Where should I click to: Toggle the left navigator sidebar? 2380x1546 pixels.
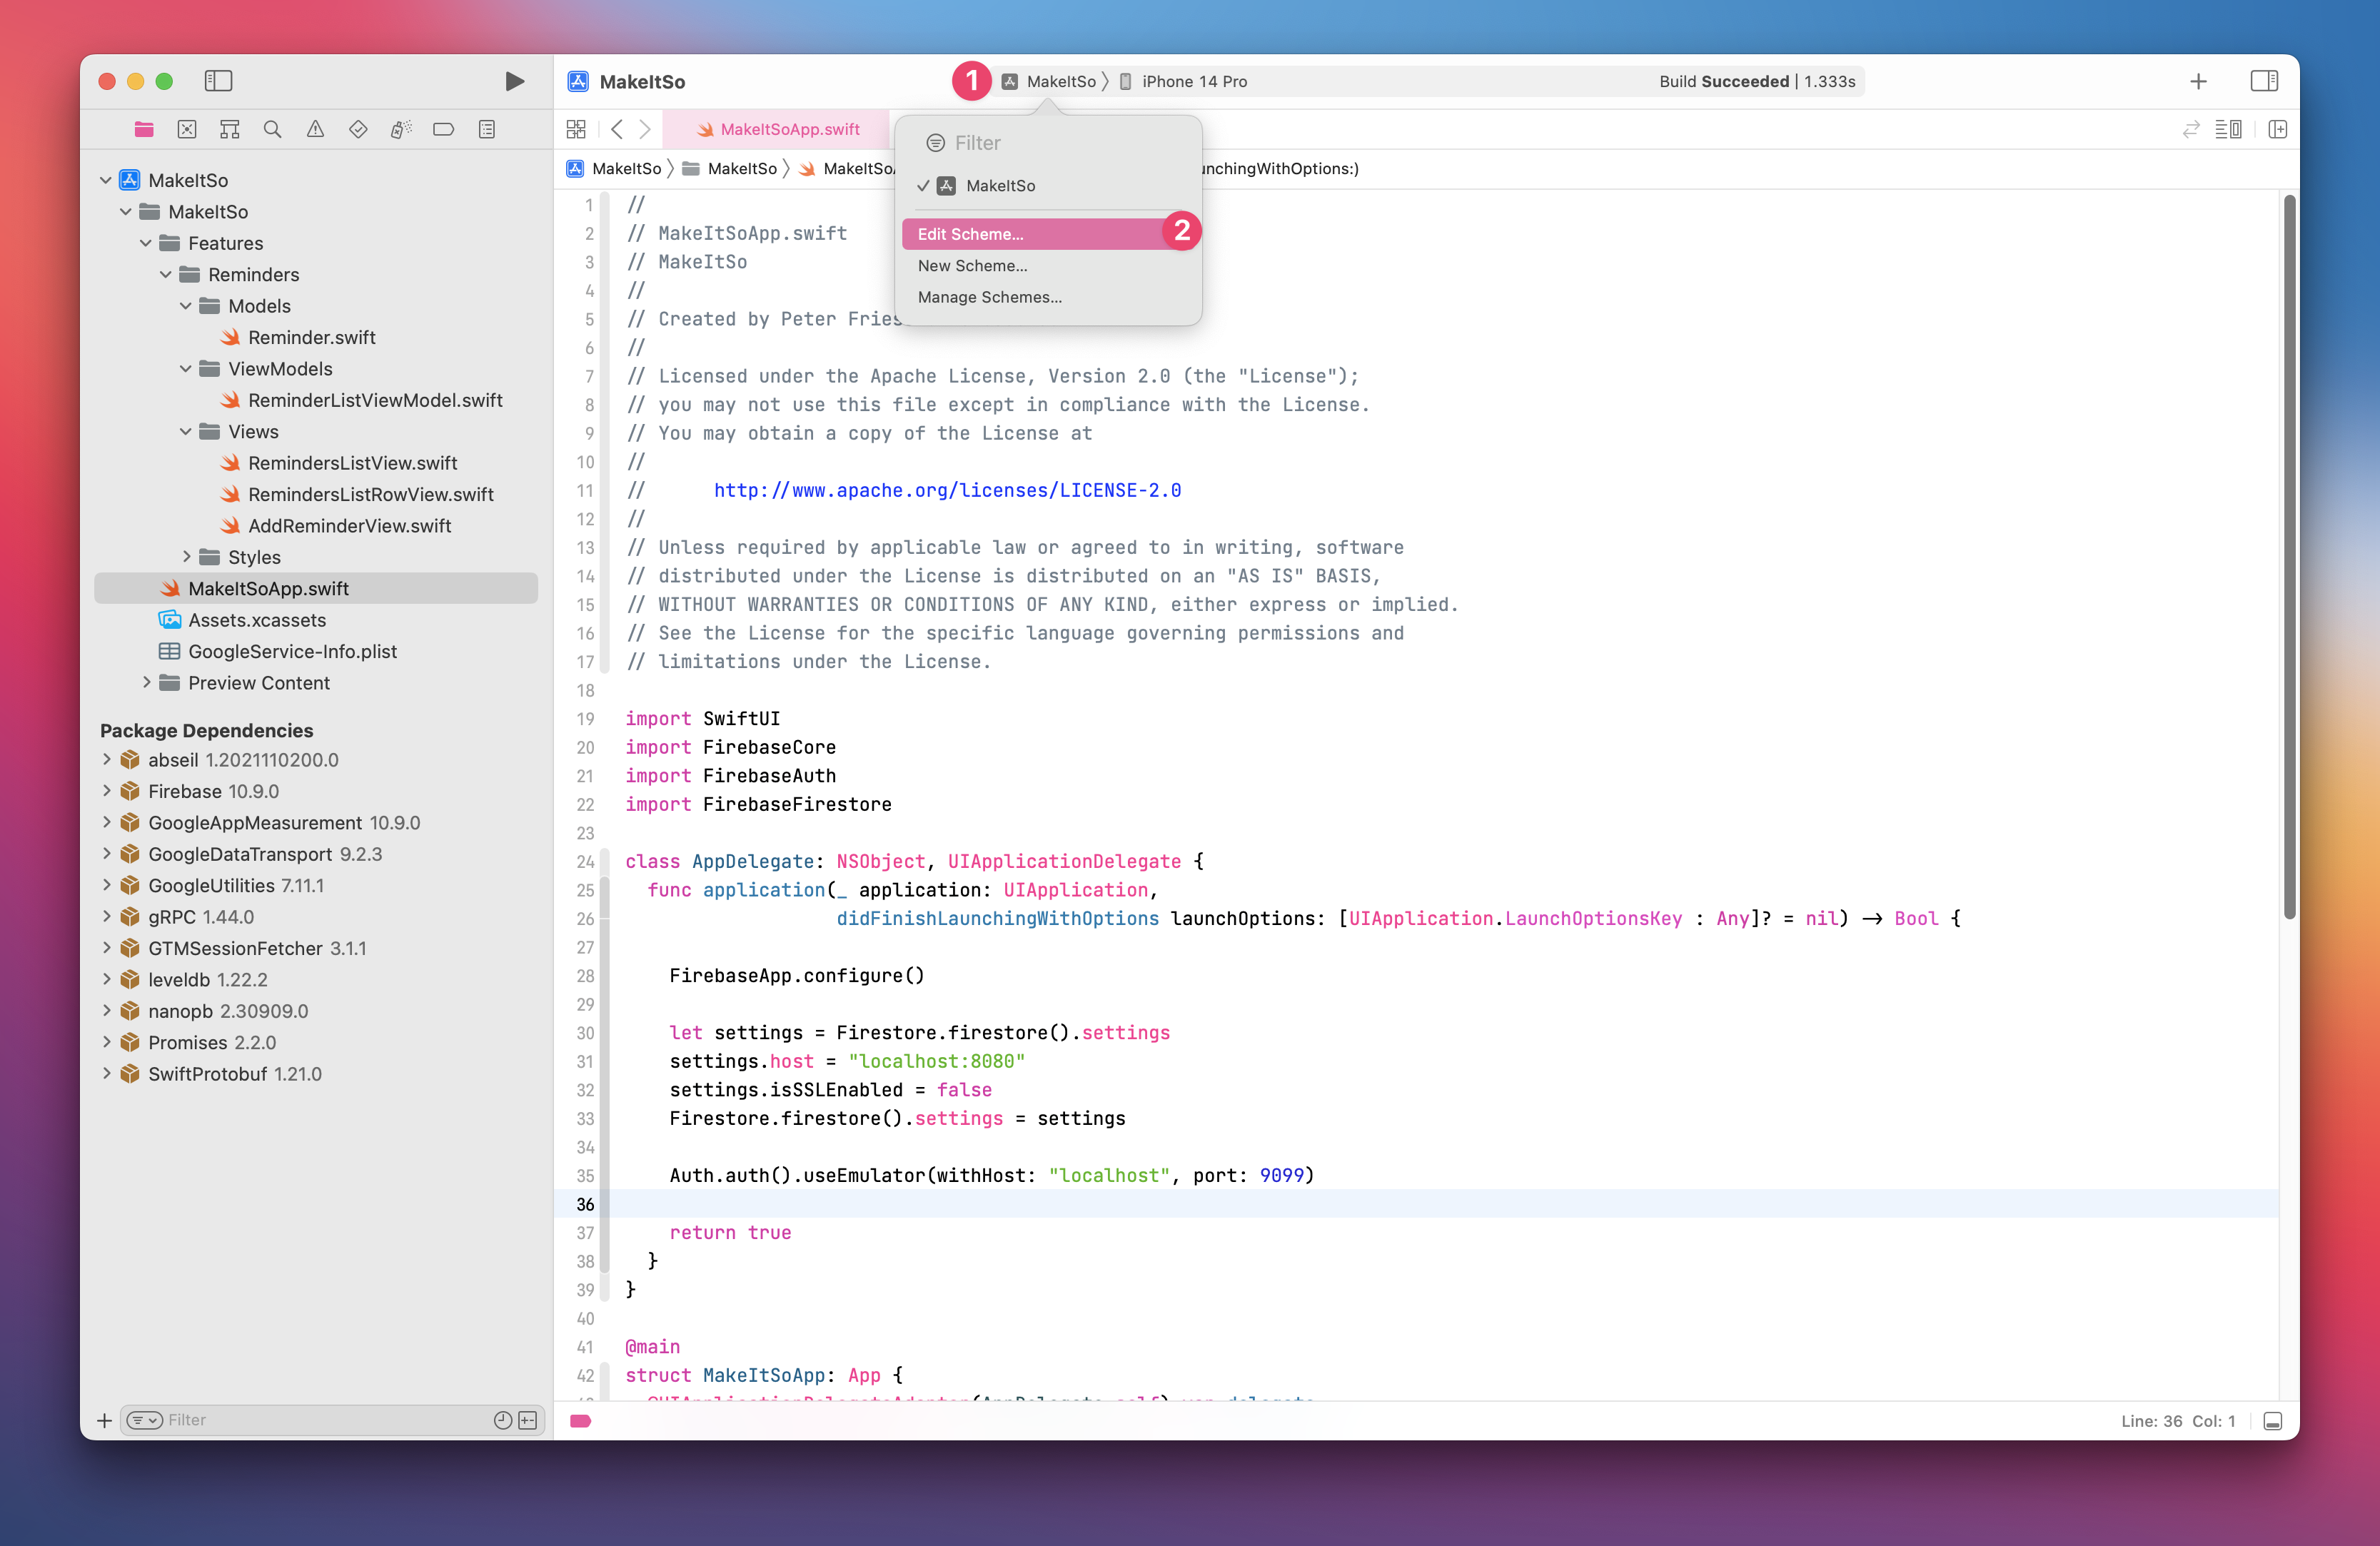[x=218, y=81]
